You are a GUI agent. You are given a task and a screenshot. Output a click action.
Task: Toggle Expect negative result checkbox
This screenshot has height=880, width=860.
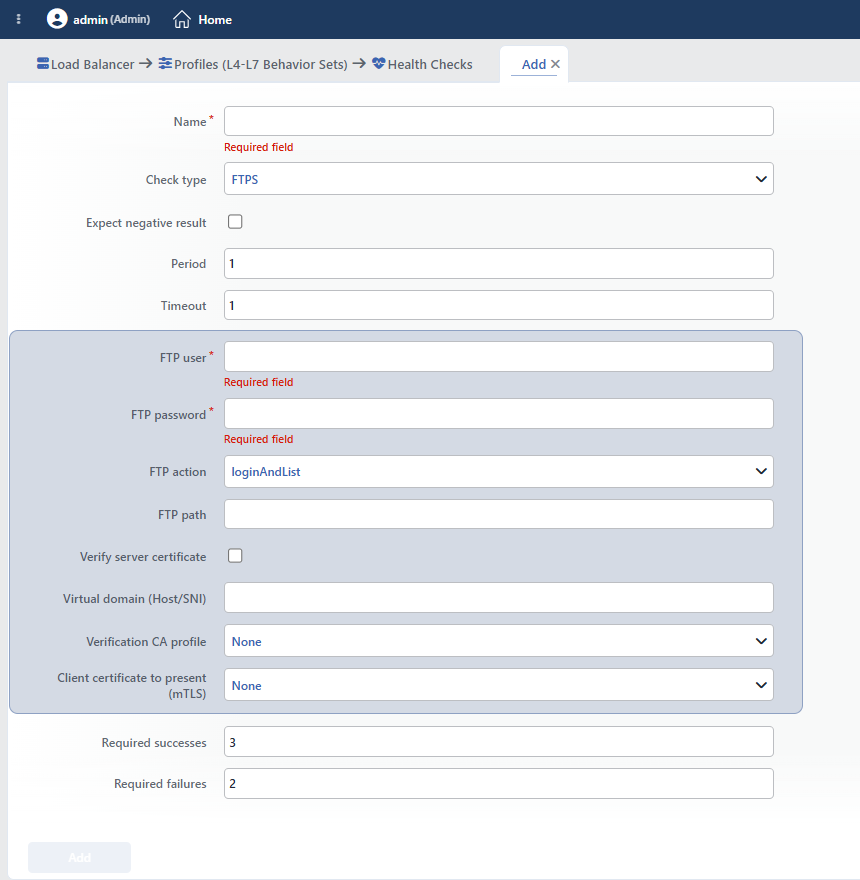click(x=235, y=222)
